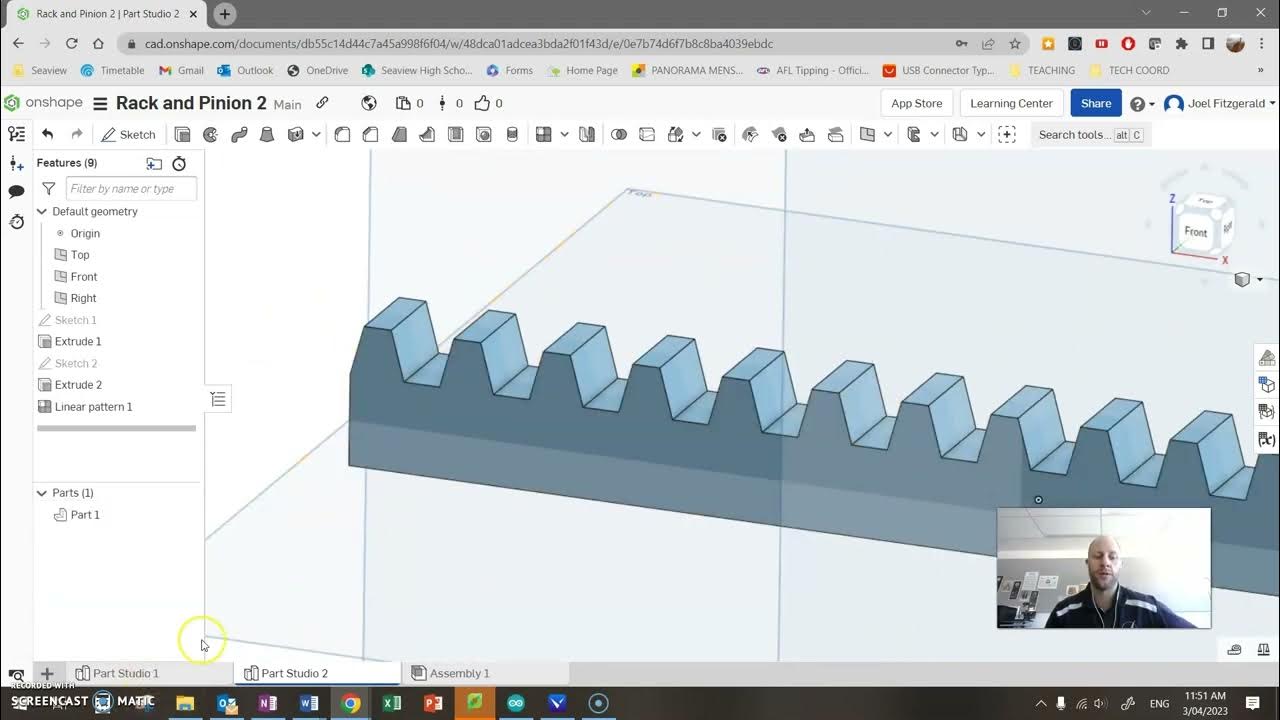Select the Mirror tool
Image resolution: width=1280 pixels, height=720 pixels.
[x=587, y=134]
